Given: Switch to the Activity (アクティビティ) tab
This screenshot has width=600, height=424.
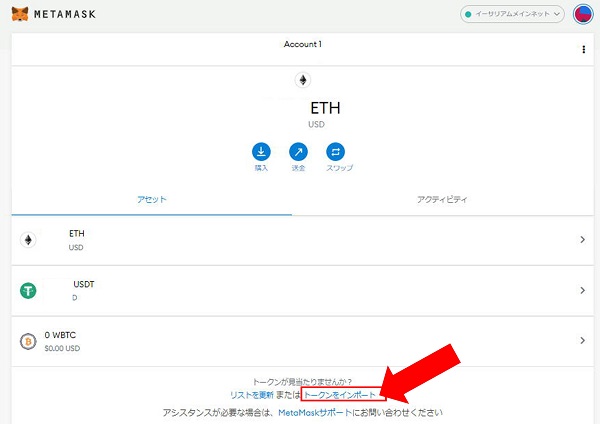Looking at the screenshot, I should (442, 199).
